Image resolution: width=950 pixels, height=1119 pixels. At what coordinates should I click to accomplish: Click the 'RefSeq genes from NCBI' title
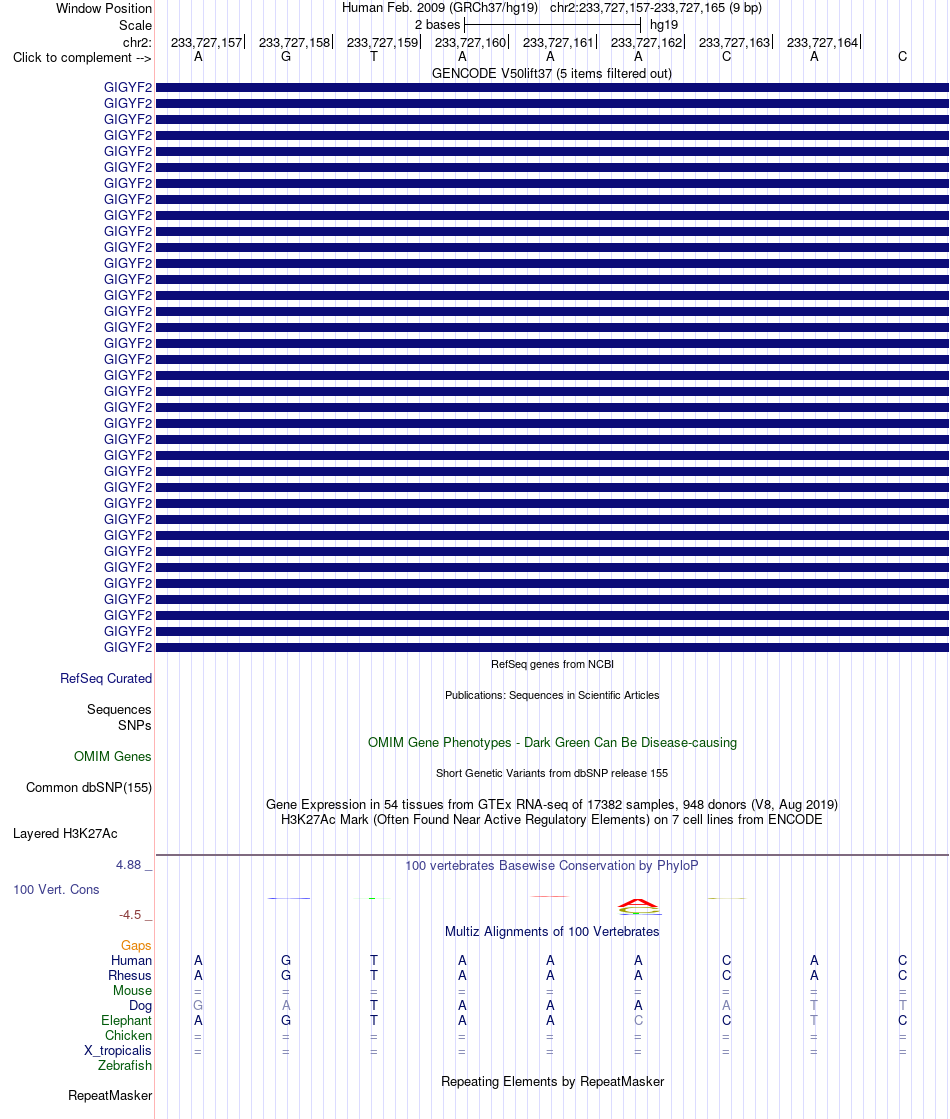click(552, 664)
